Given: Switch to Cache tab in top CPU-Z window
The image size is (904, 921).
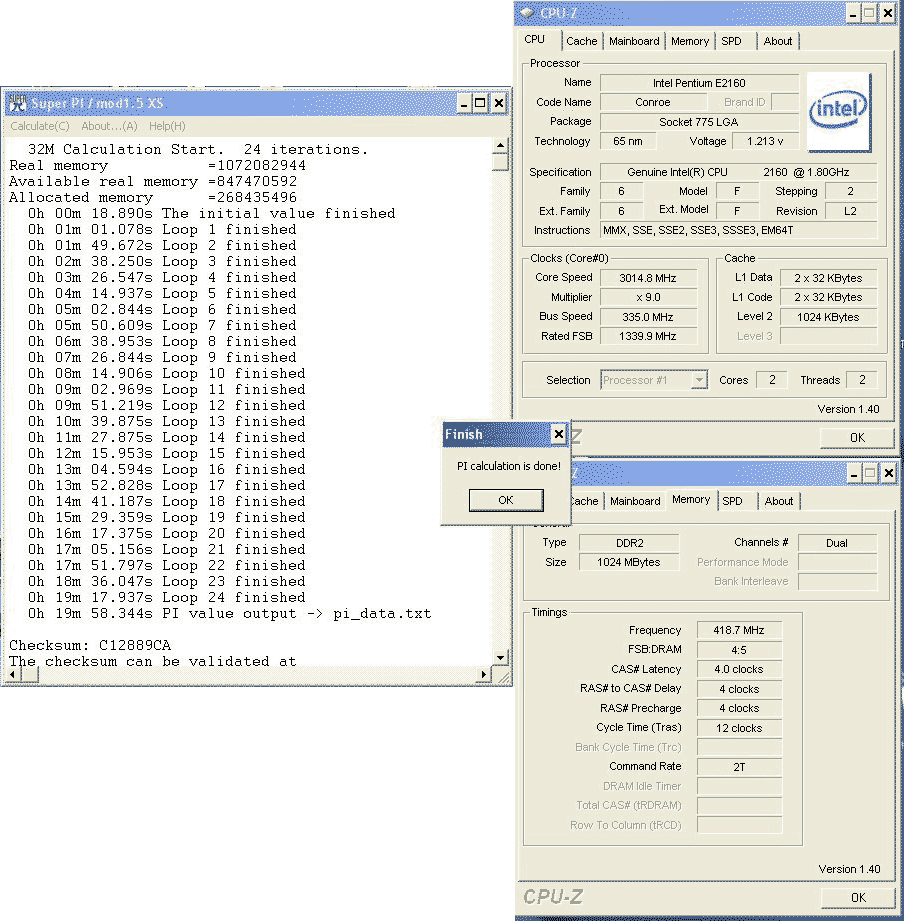Looking at the screenshot, I should (x=582, y=41).
